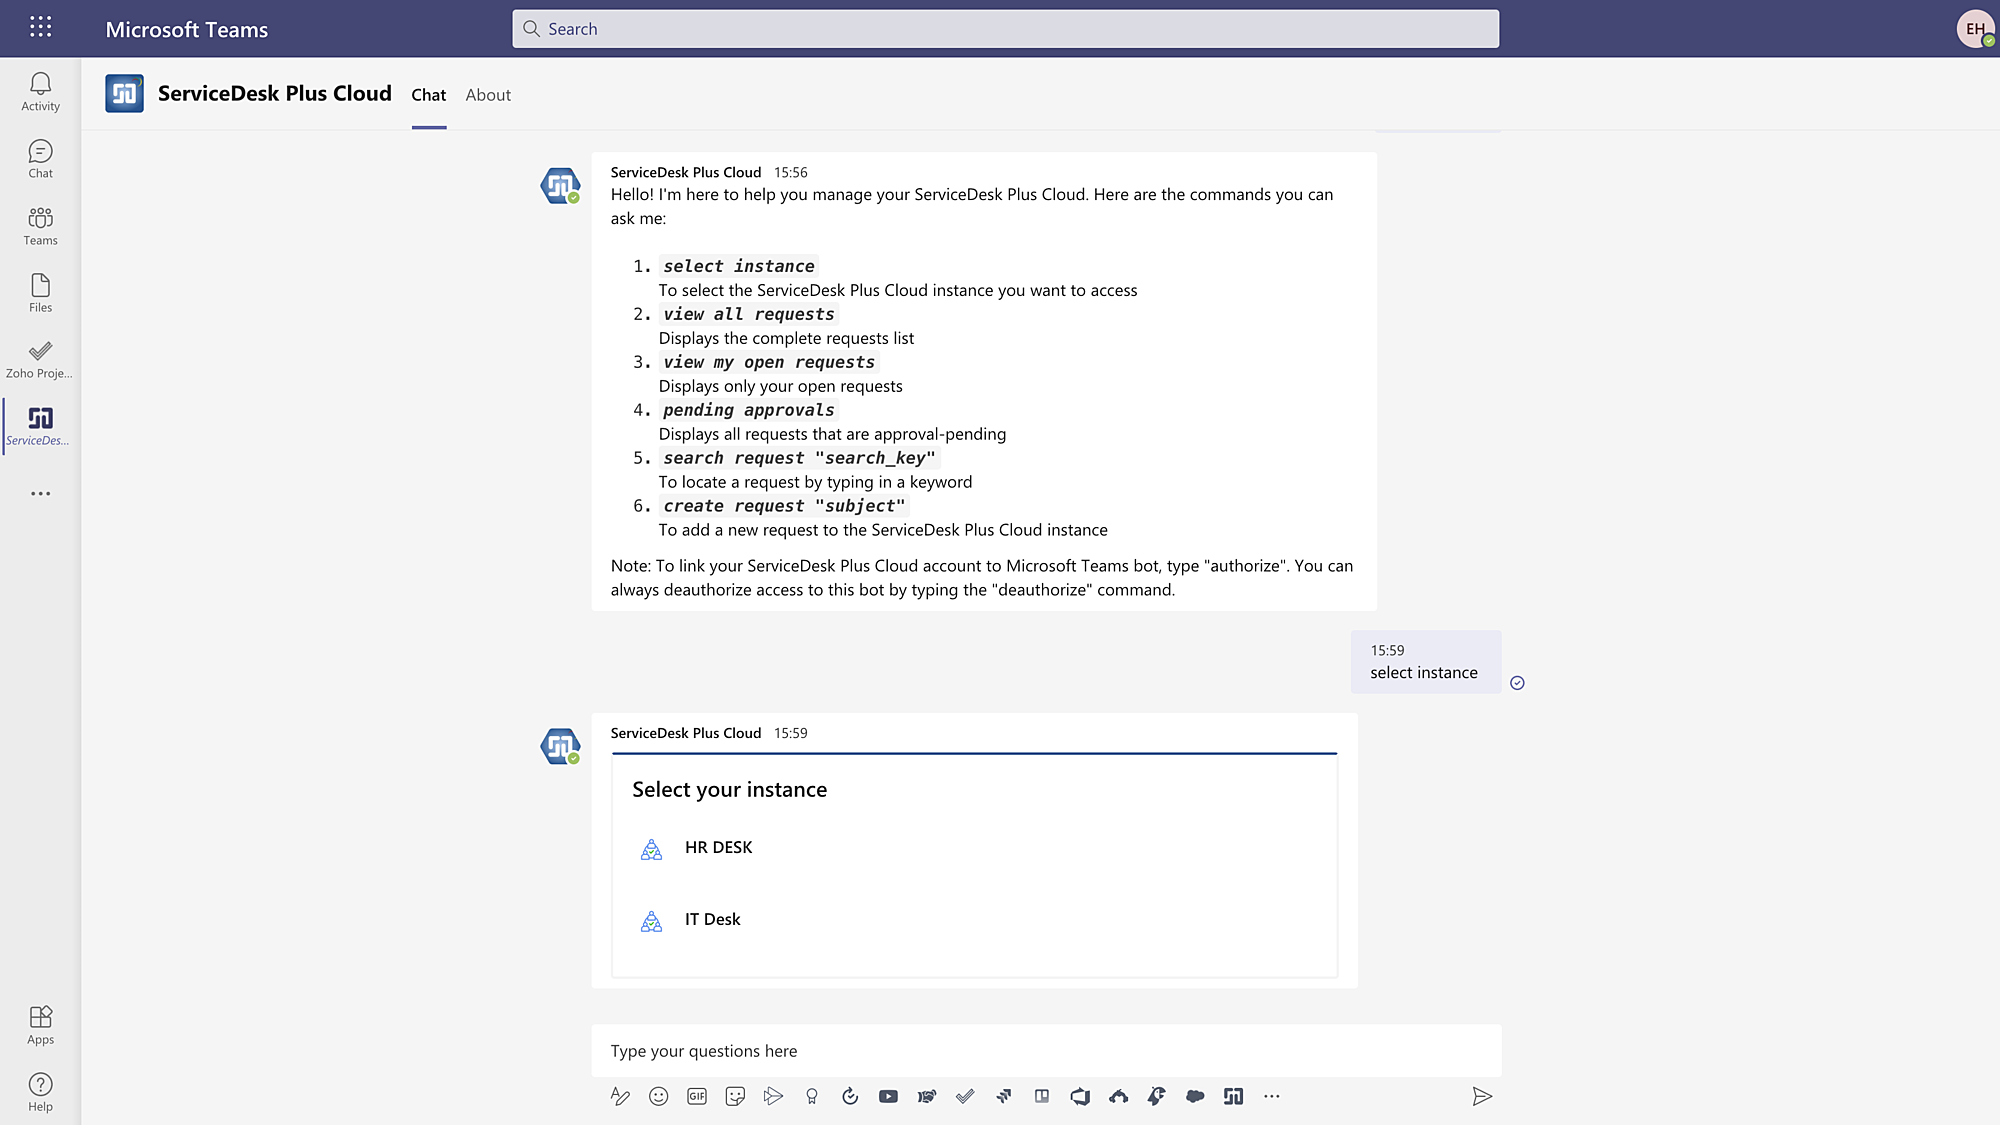2000x1125 pixels.
Task: Click the IT Desk instance icon
Action: click(x=651, y=921)
